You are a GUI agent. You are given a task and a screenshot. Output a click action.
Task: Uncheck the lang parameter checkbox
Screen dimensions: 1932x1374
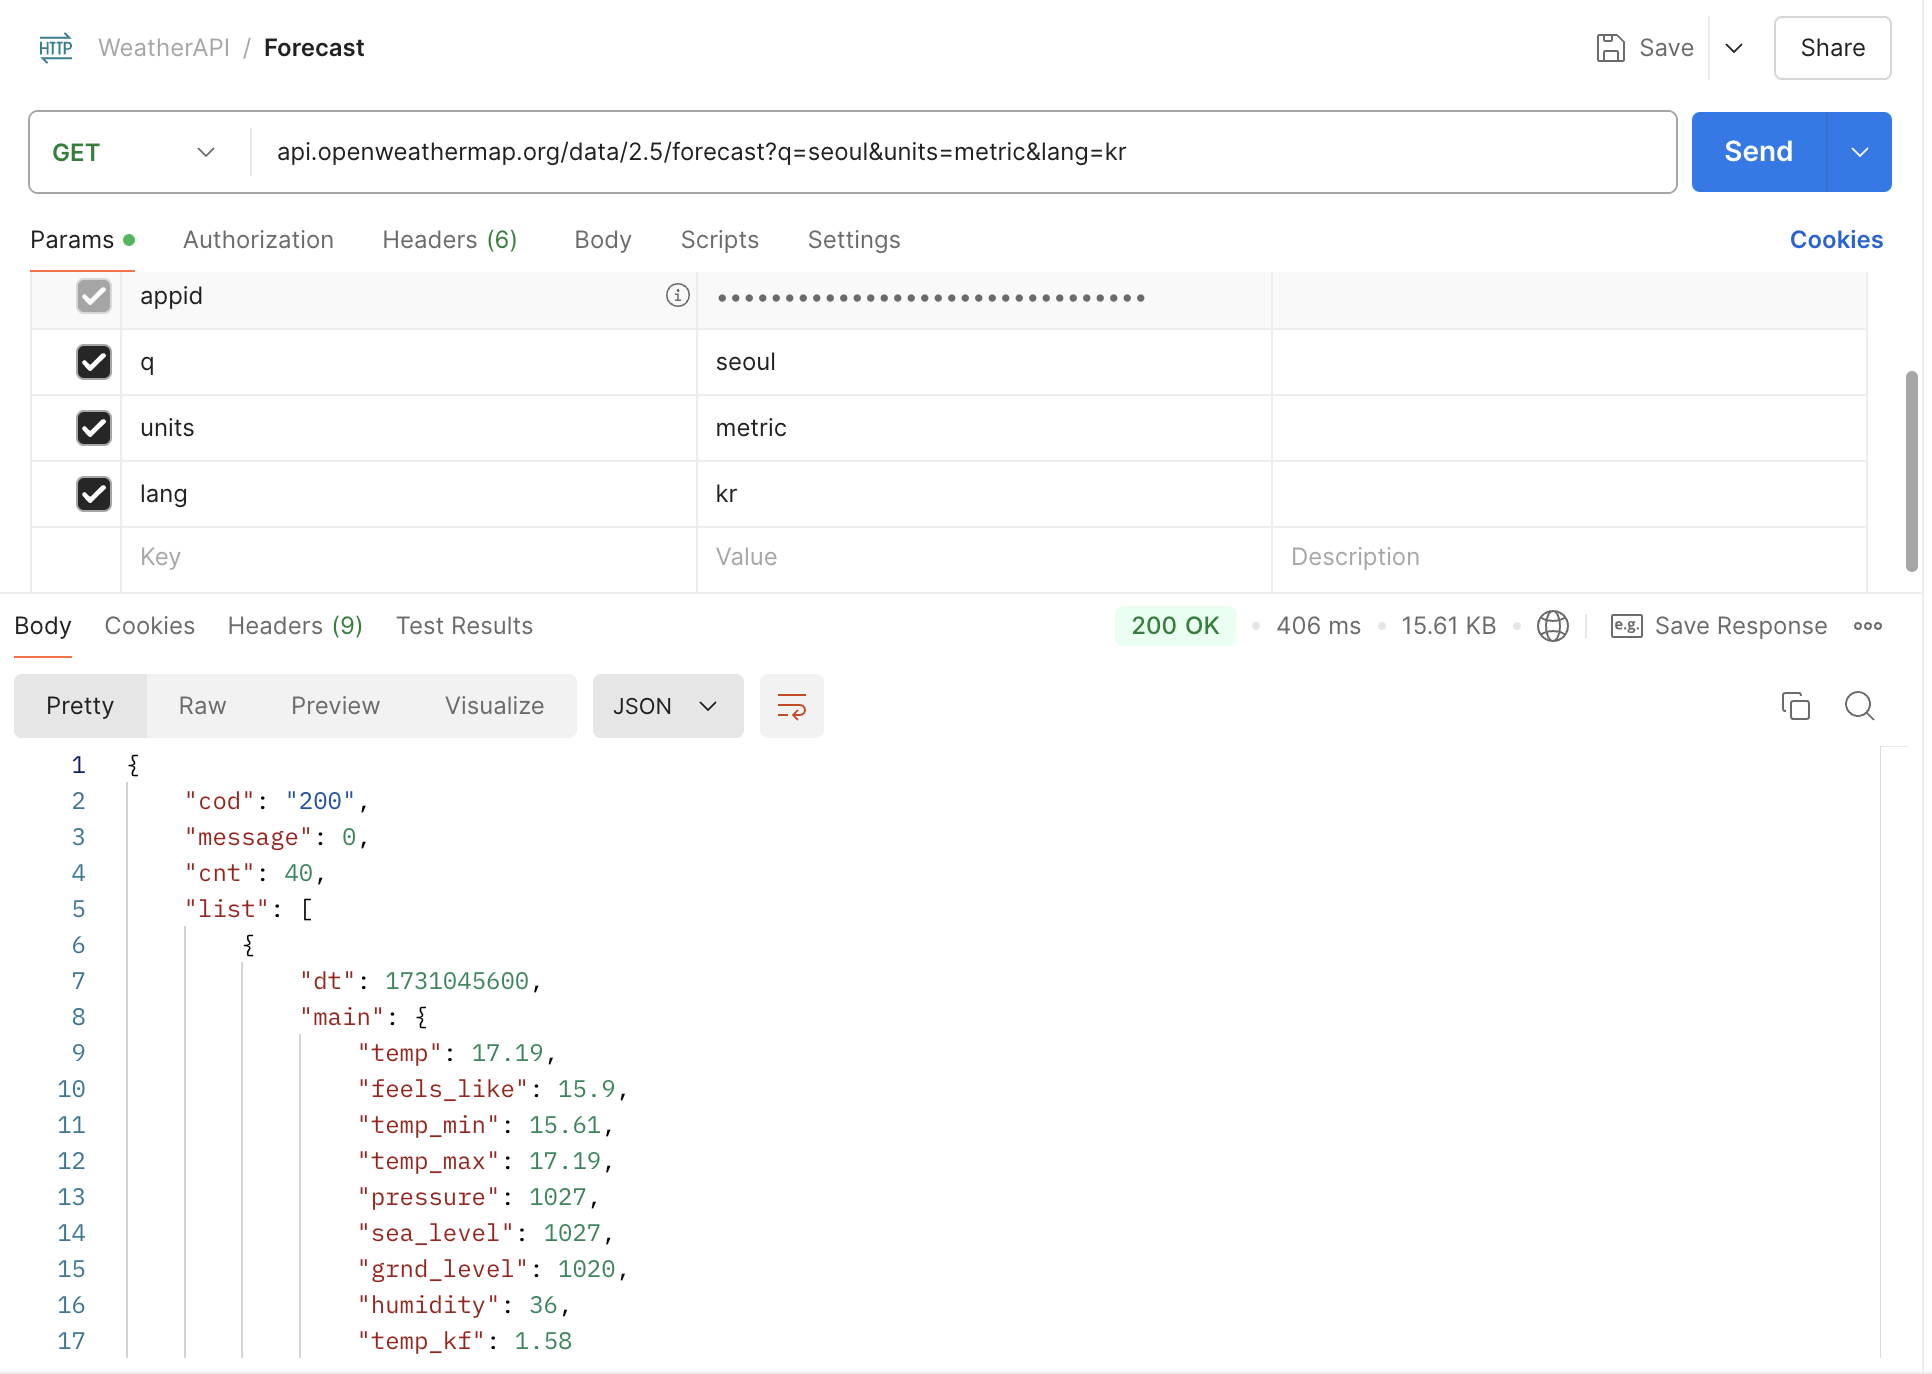94,494
